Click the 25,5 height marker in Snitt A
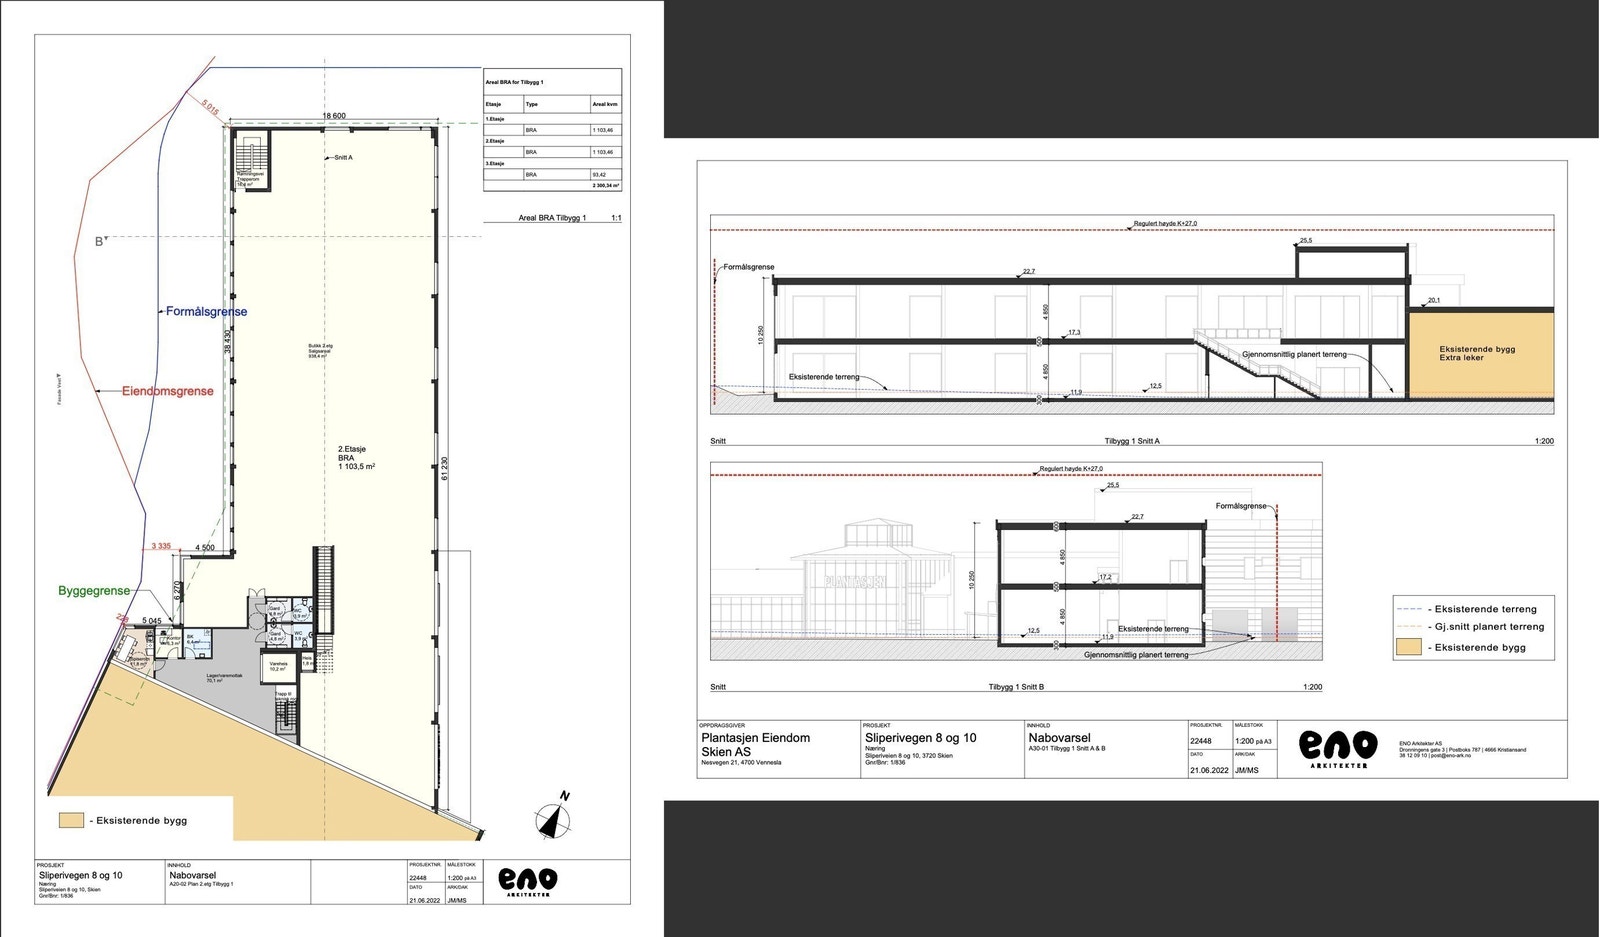This screenshot has width=1600, height=937. tap(1306, 241)
